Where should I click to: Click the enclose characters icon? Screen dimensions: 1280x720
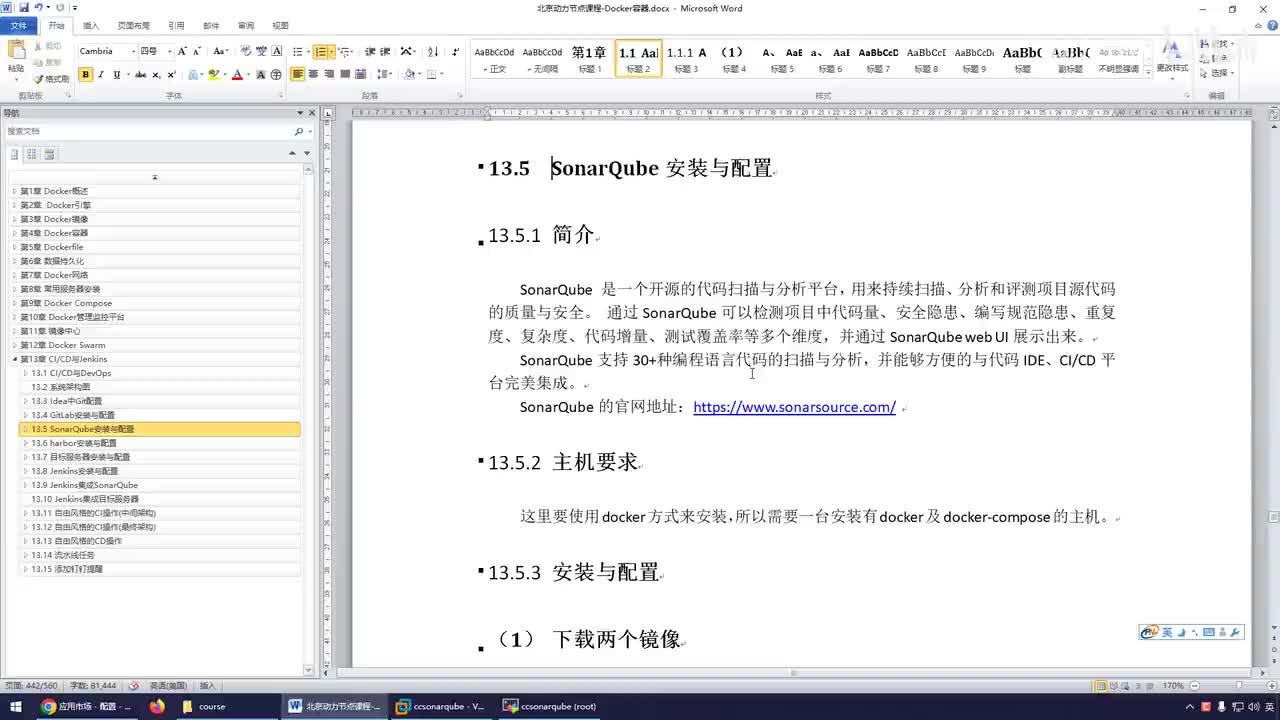tap(276, 75)
